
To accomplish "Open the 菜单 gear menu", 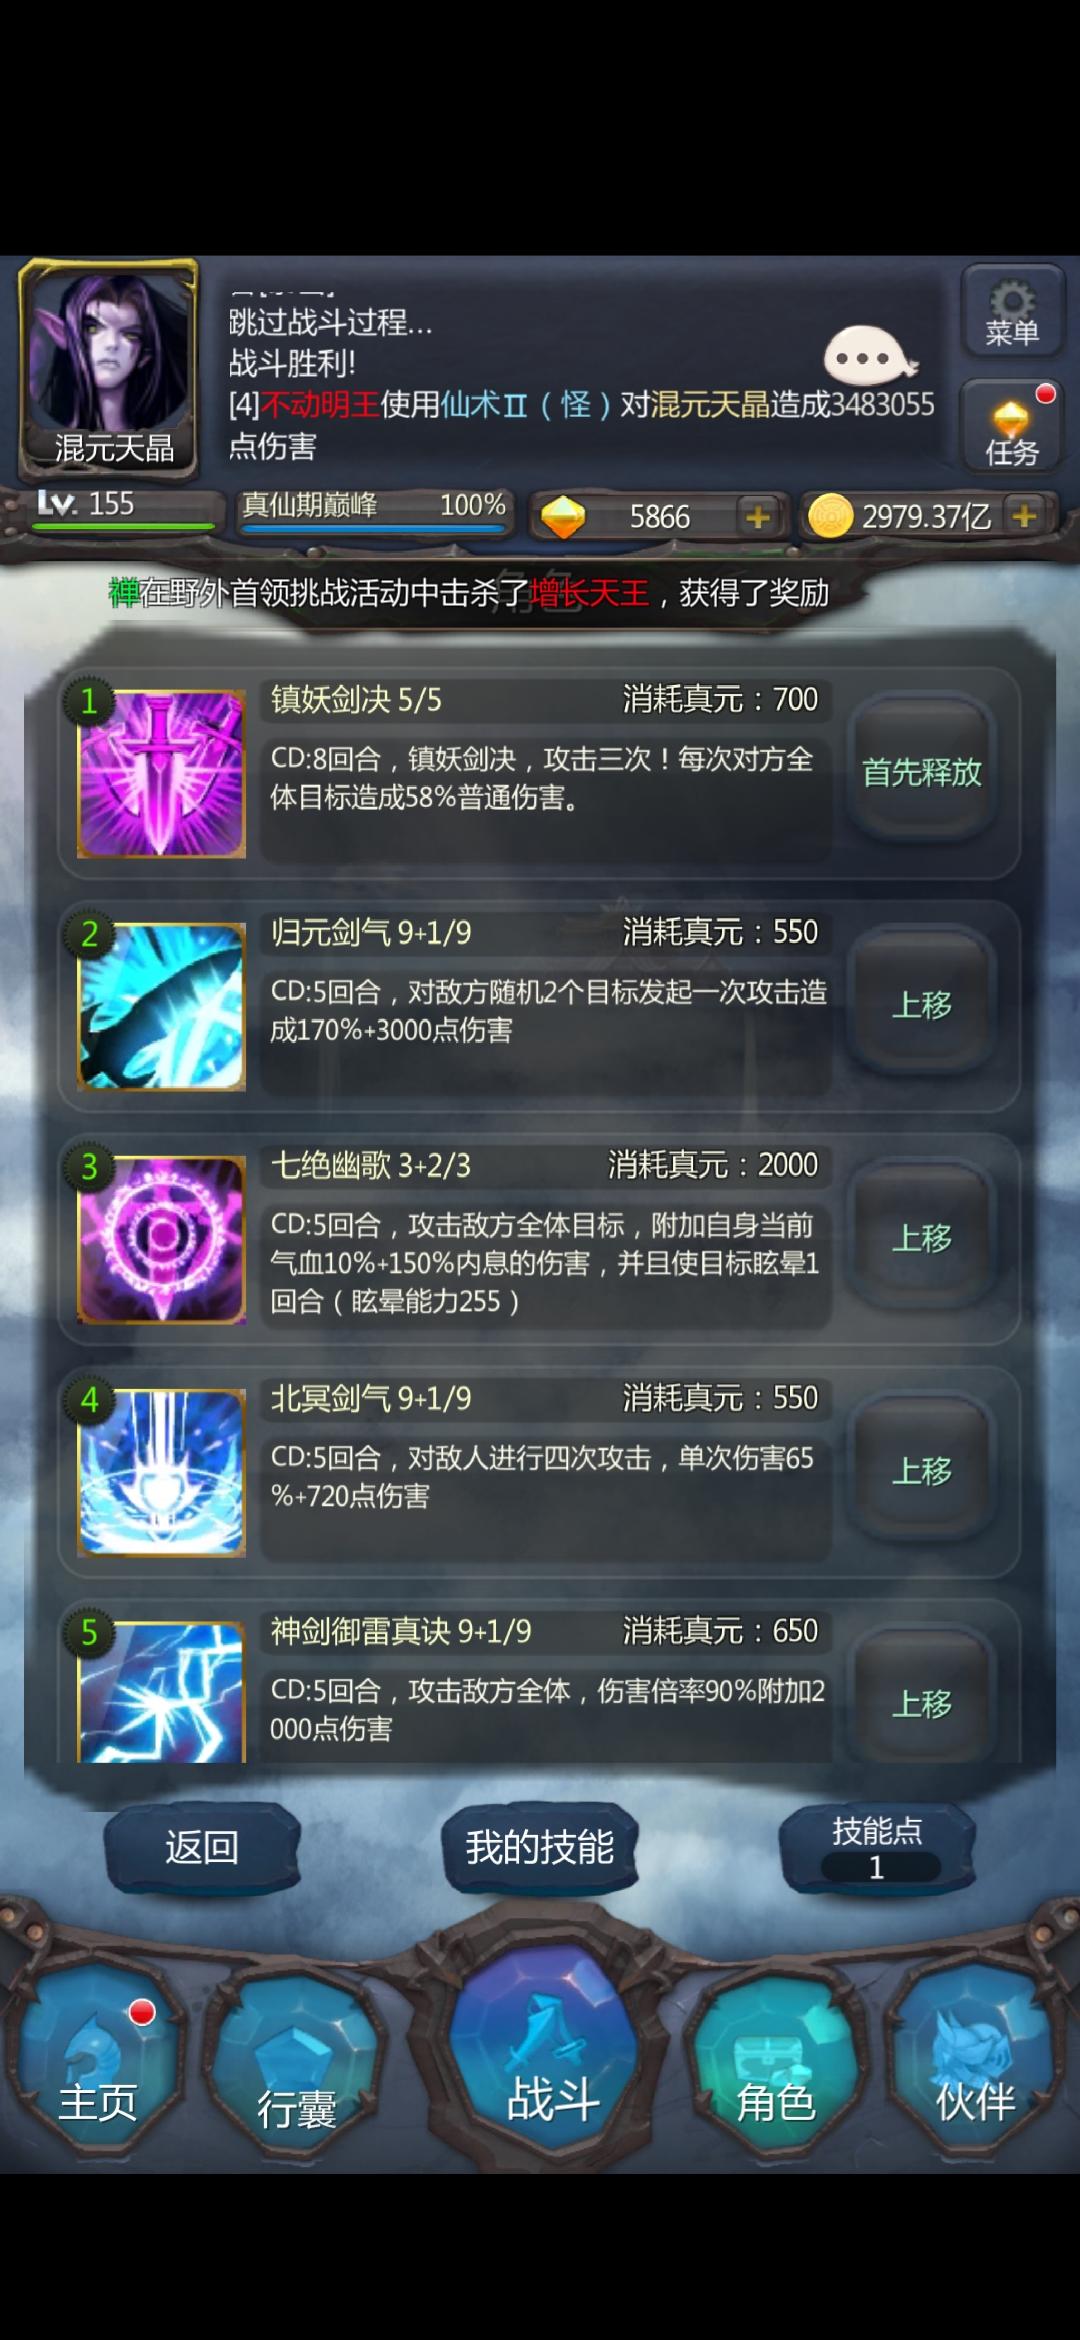I will pos(1012,312).
